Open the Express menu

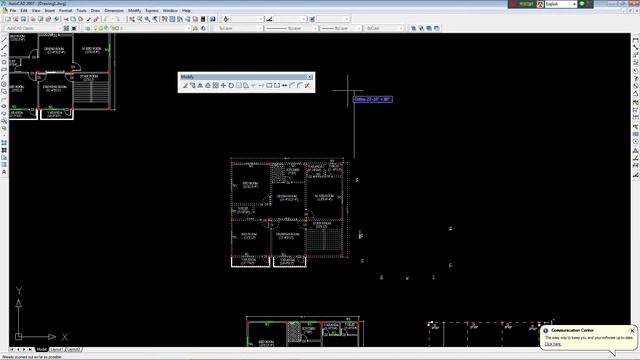[152, 11]
